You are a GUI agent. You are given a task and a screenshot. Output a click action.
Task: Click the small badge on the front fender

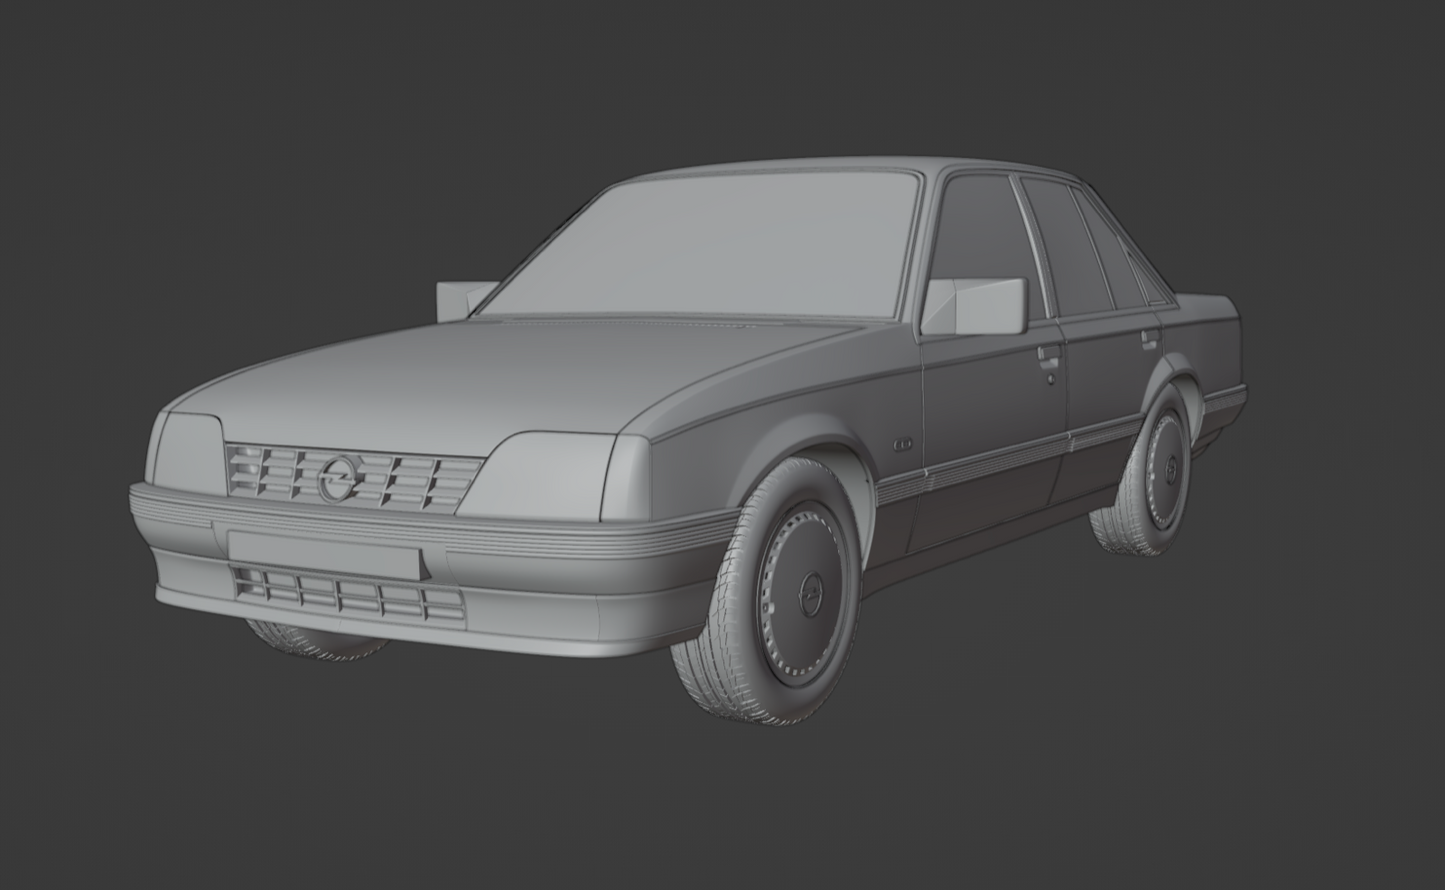[903, 444]
